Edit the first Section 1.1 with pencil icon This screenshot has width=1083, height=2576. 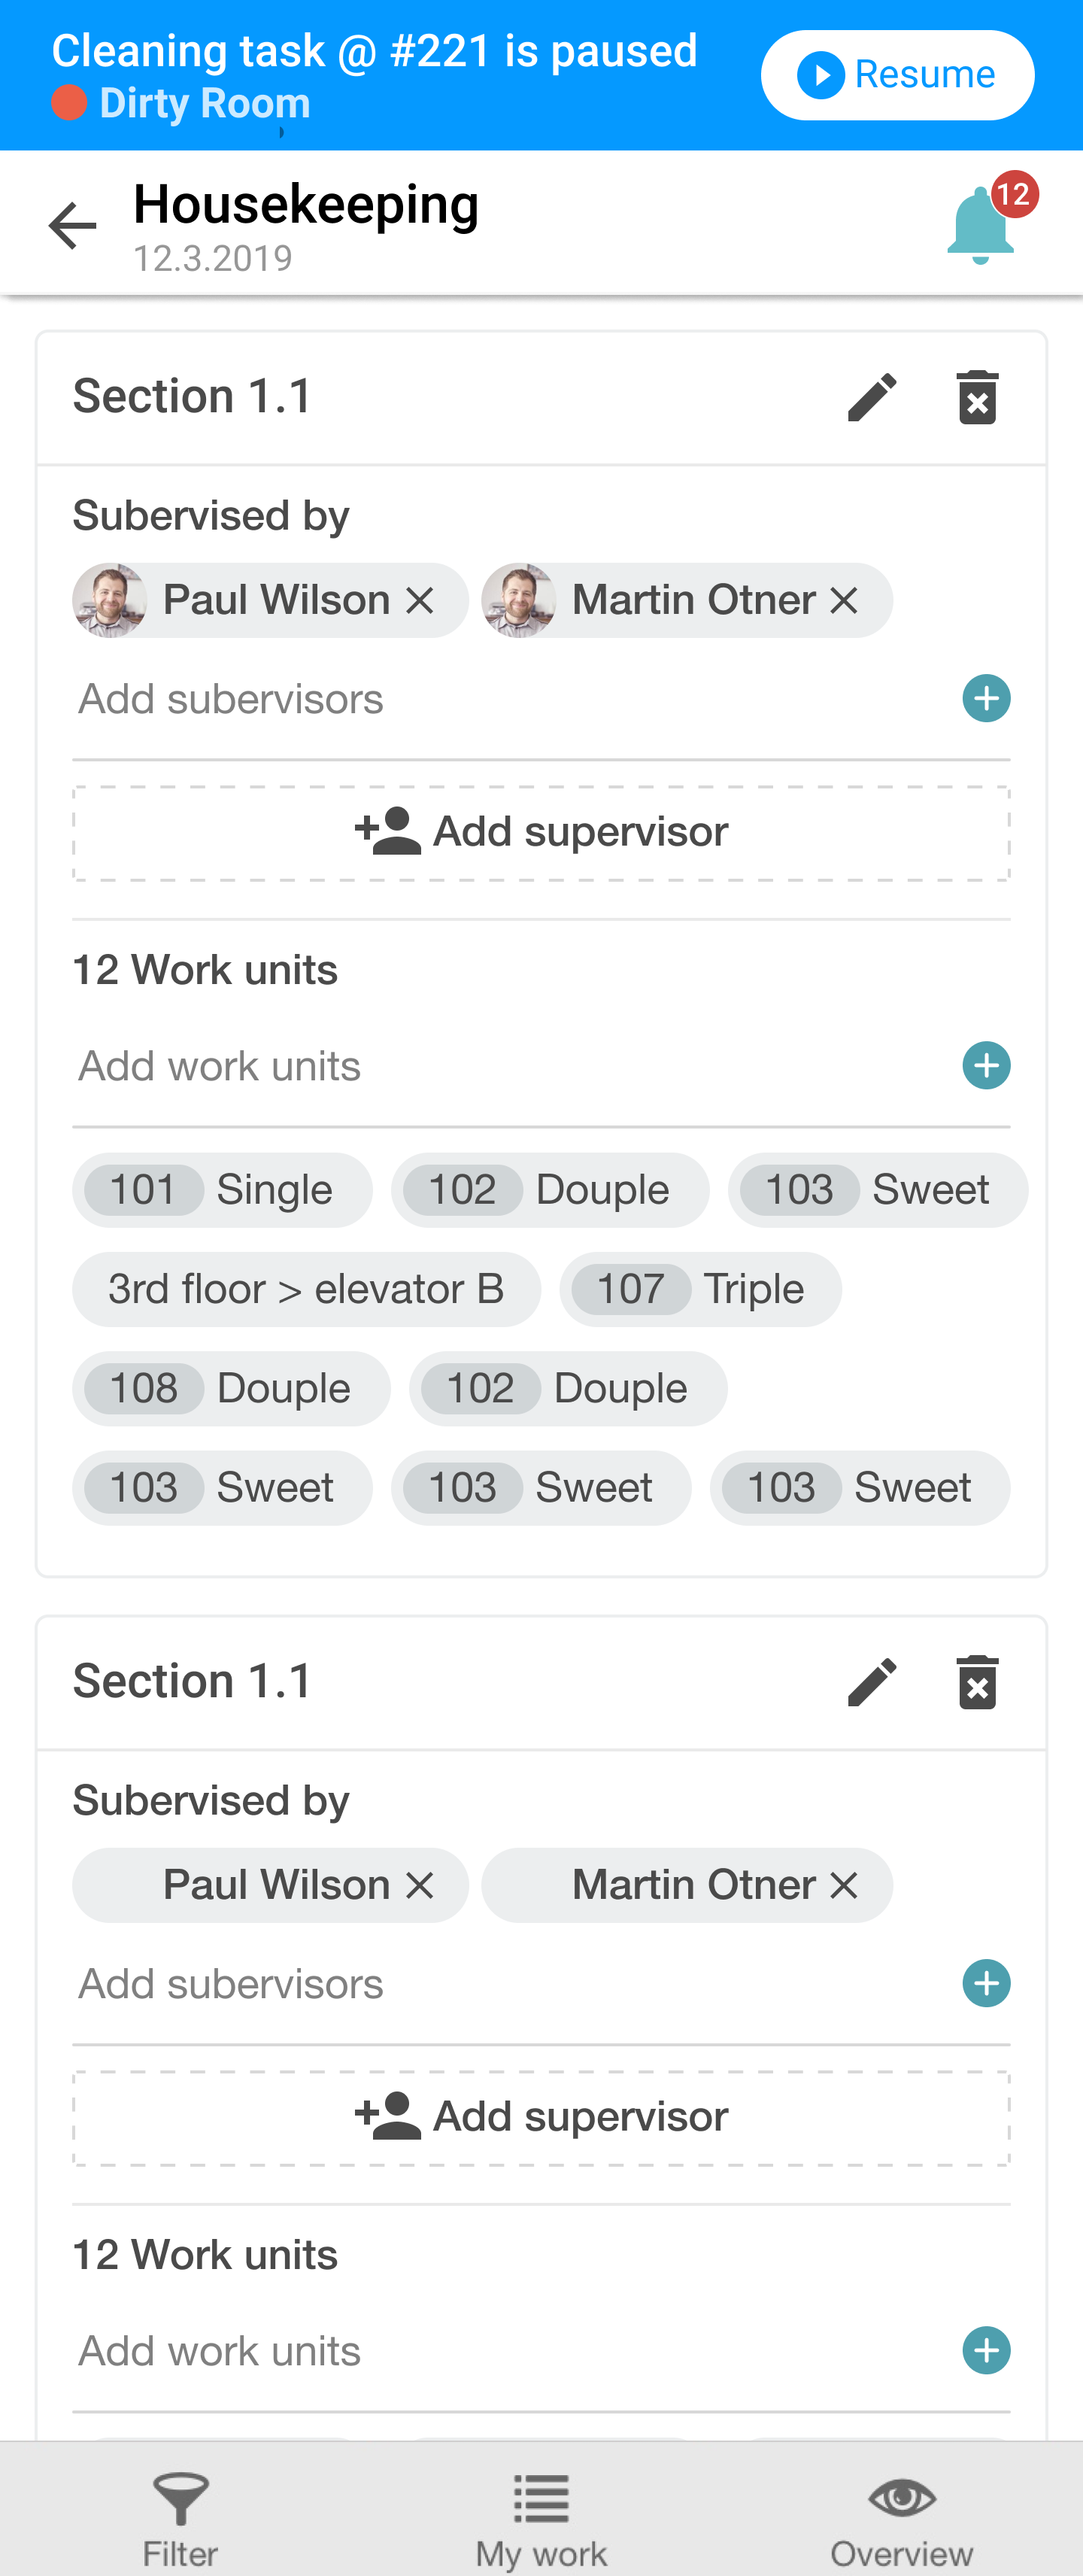click(x=872, y=397)
